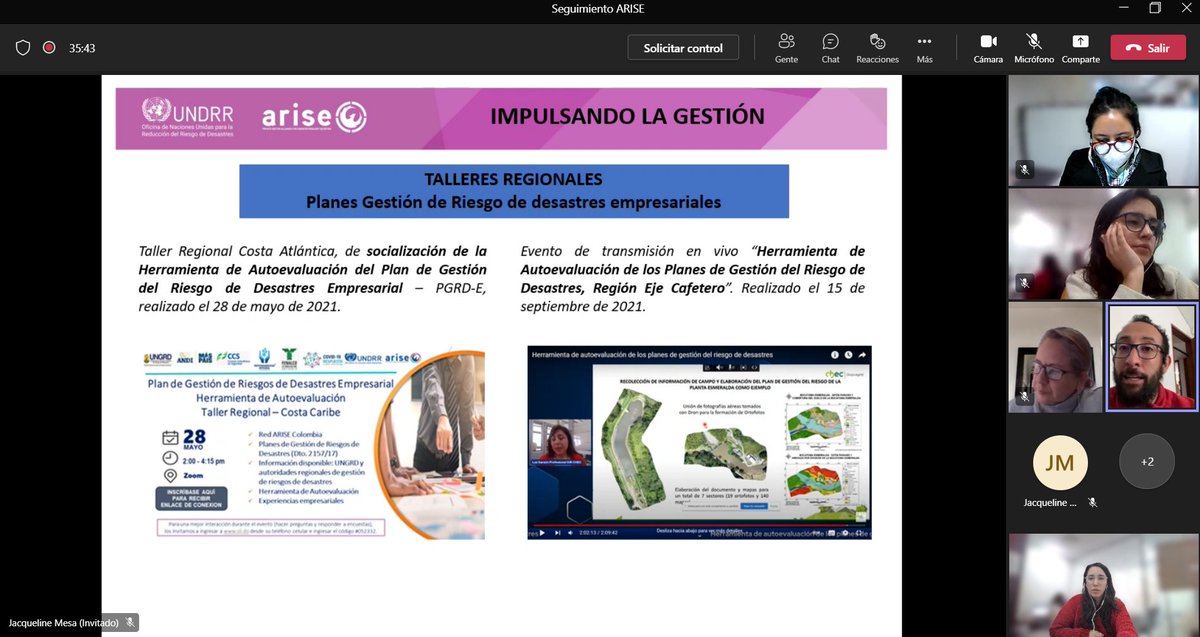This screenshot has height=637, width=1200.
Task: Click the JM participant avatar
Action: click(x=1060, y=462)
